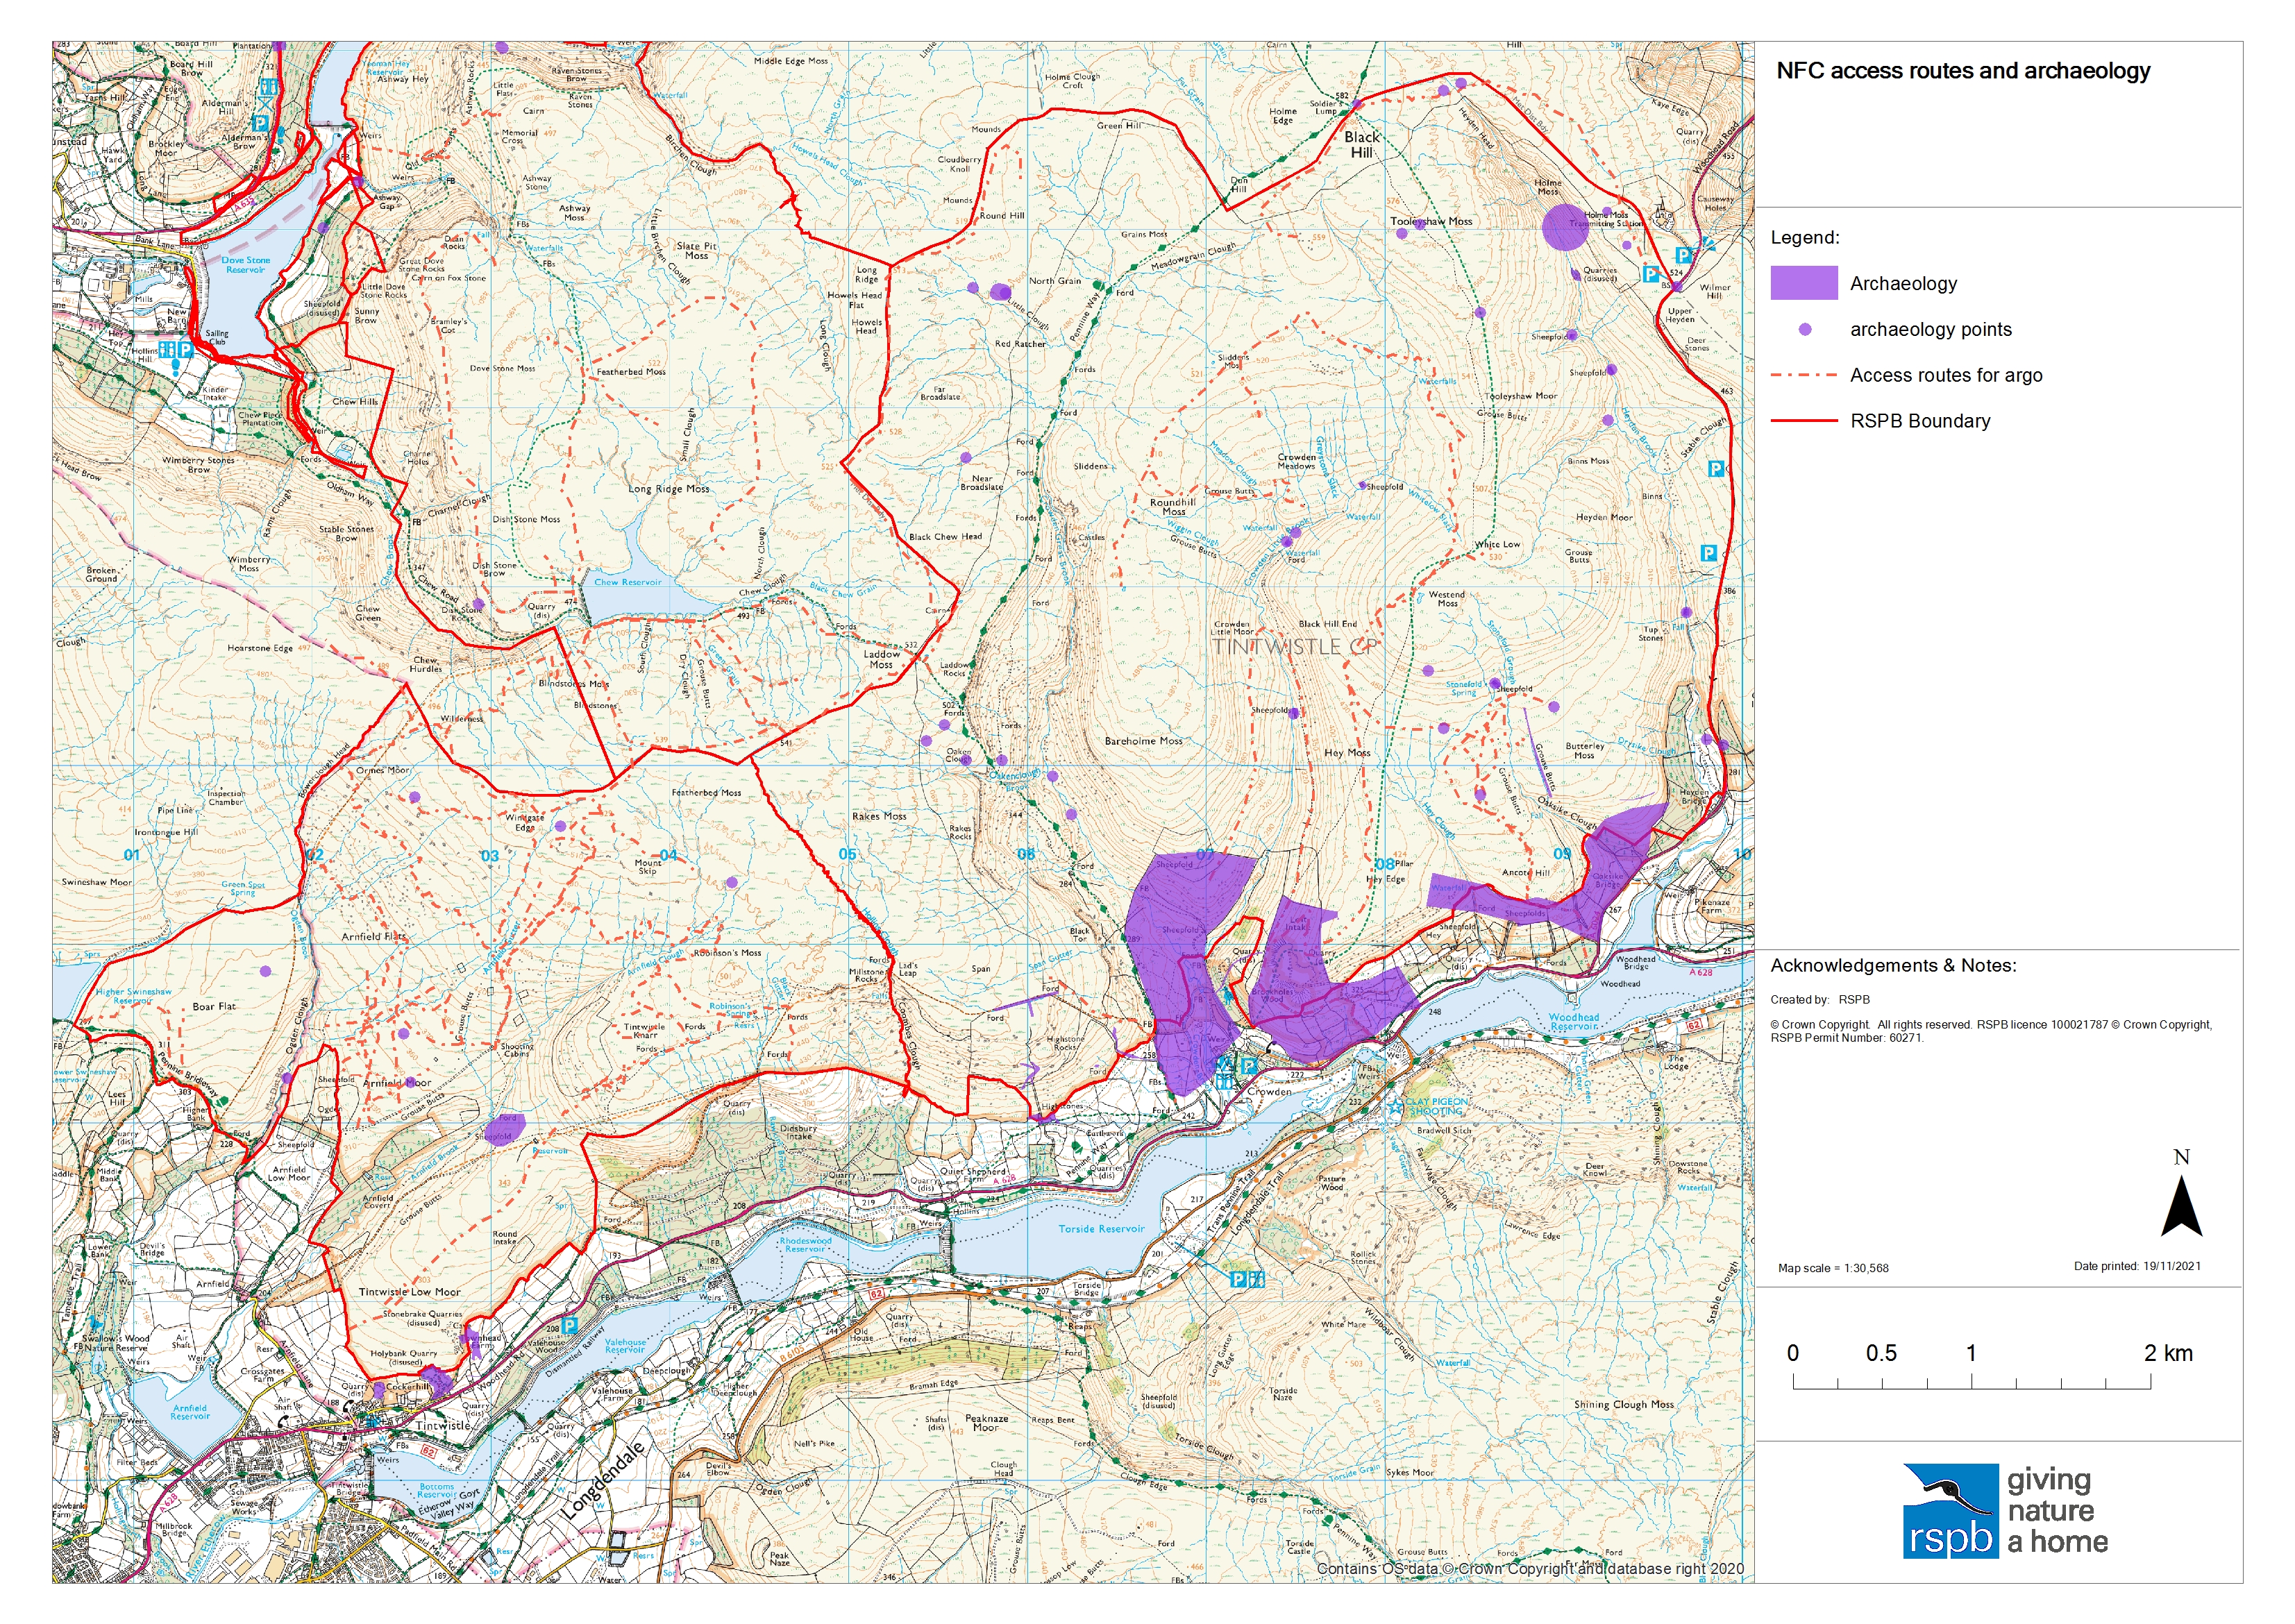The image size is (2295, 1624).
Task: Click the parking icon near Alderman's Brow
Action: (x=260, y=124)
